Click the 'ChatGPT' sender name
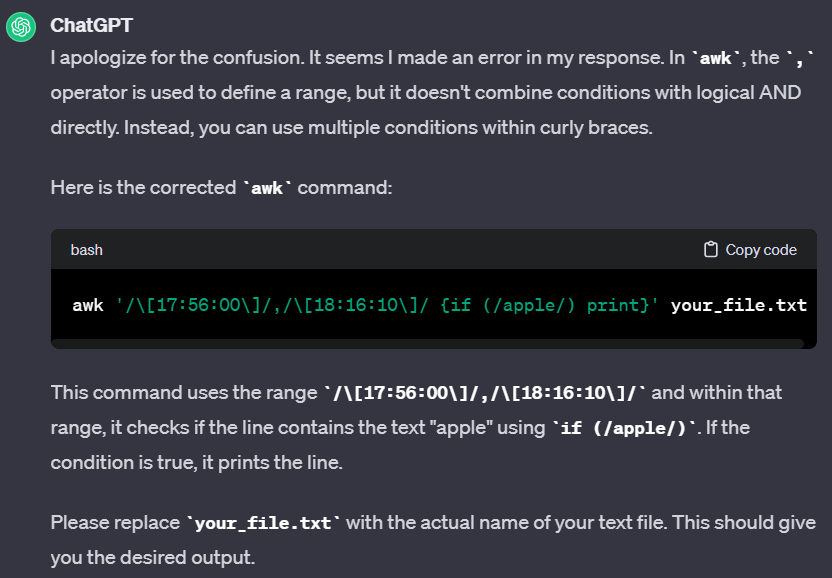The height and width of the screenshot is (578, 832). [x=91, y=25]
